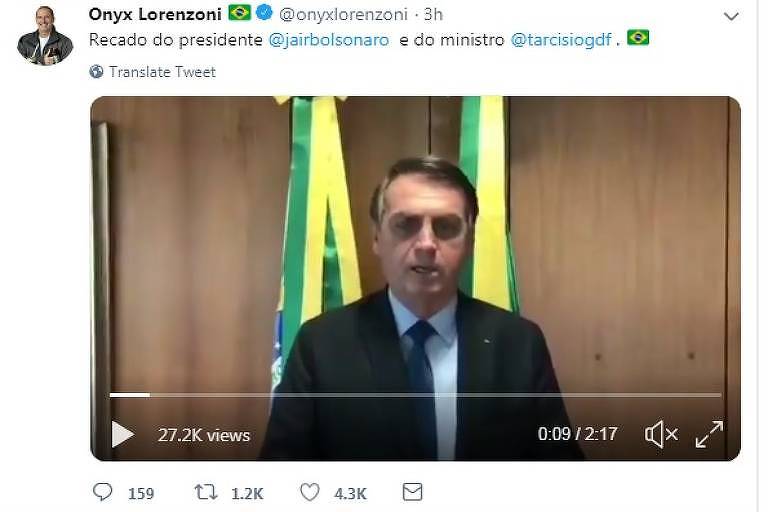Click the blue verified badge icon
Image resolution: width=768 pixels, height=512 pixels.
tap(264, 13)
